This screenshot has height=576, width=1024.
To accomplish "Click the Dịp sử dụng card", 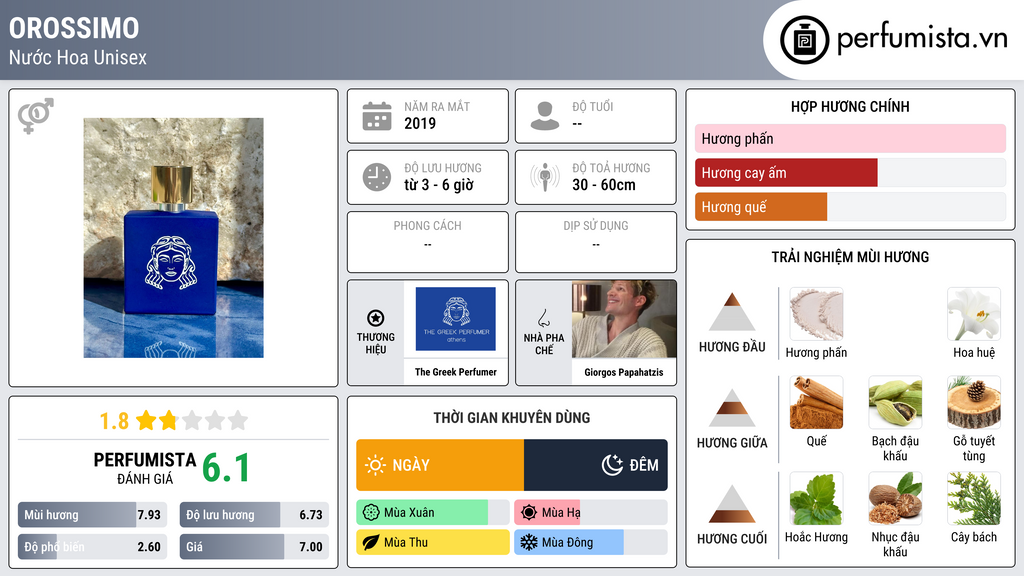I will [x=596, y=242].
